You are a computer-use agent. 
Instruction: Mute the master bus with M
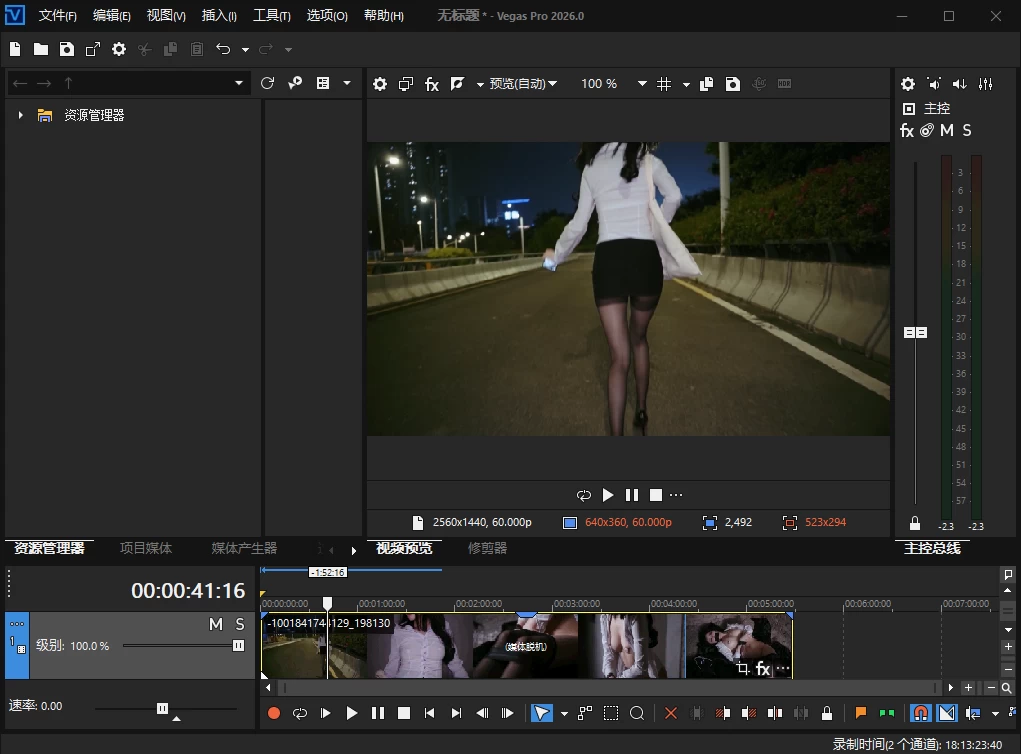point(947,131)
